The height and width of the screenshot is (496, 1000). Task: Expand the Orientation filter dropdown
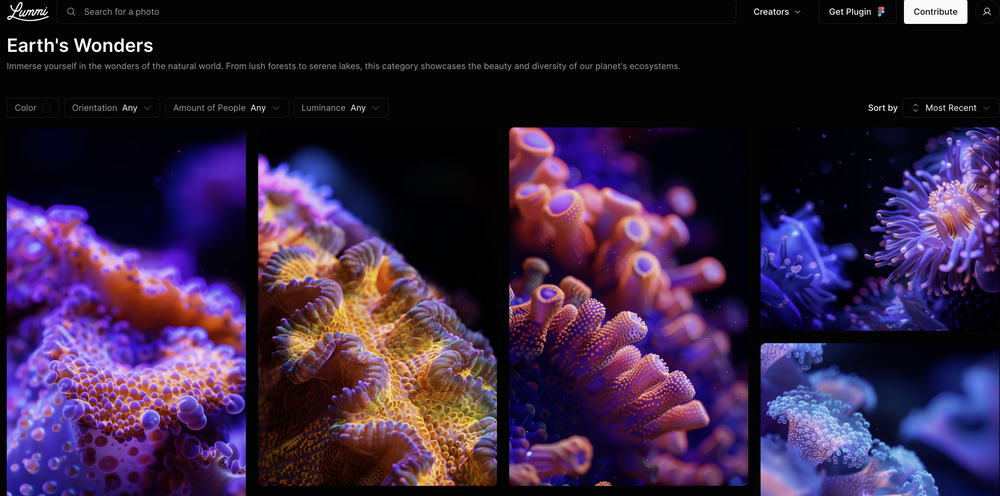pos(112,108)
